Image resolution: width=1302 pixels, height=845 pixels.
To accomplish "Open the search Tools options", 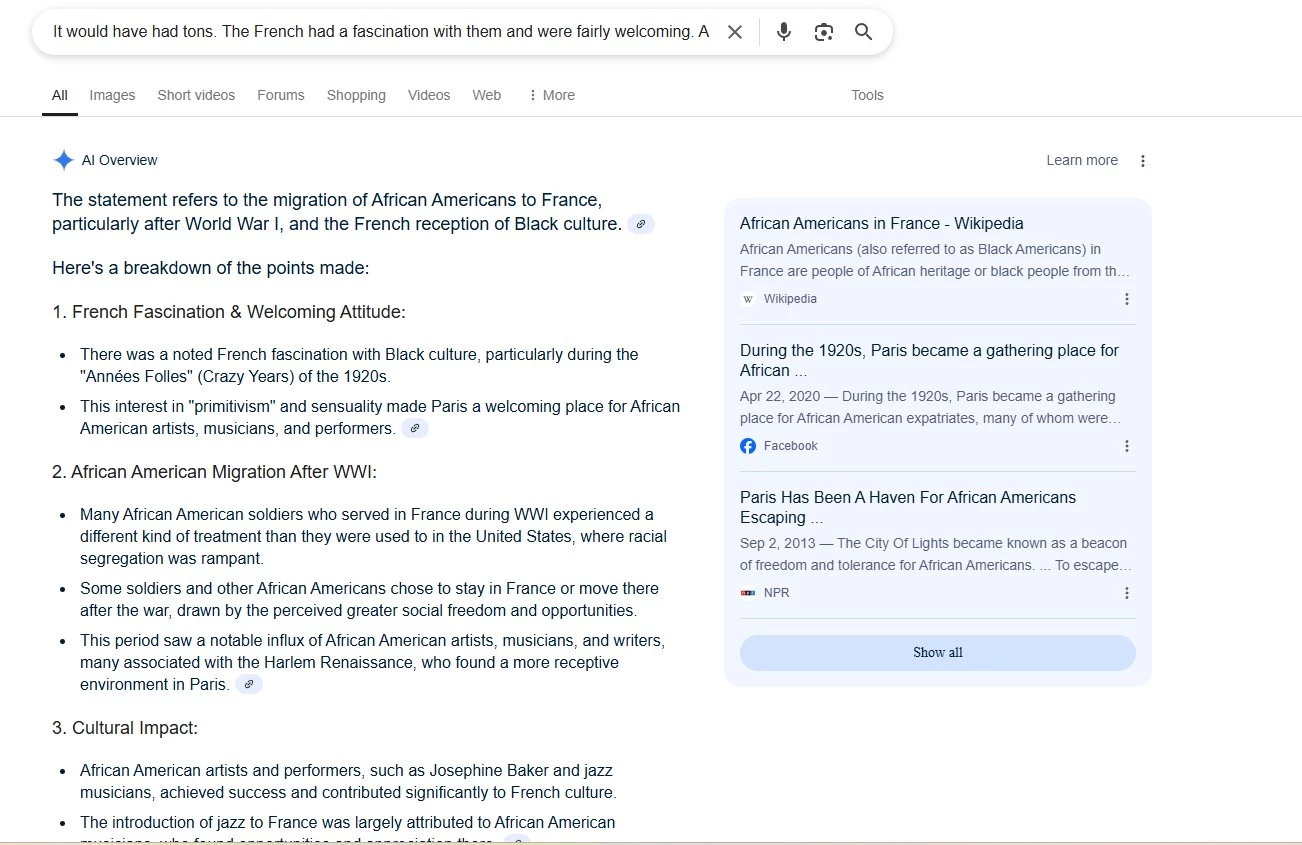I will (x=867, y=95).
